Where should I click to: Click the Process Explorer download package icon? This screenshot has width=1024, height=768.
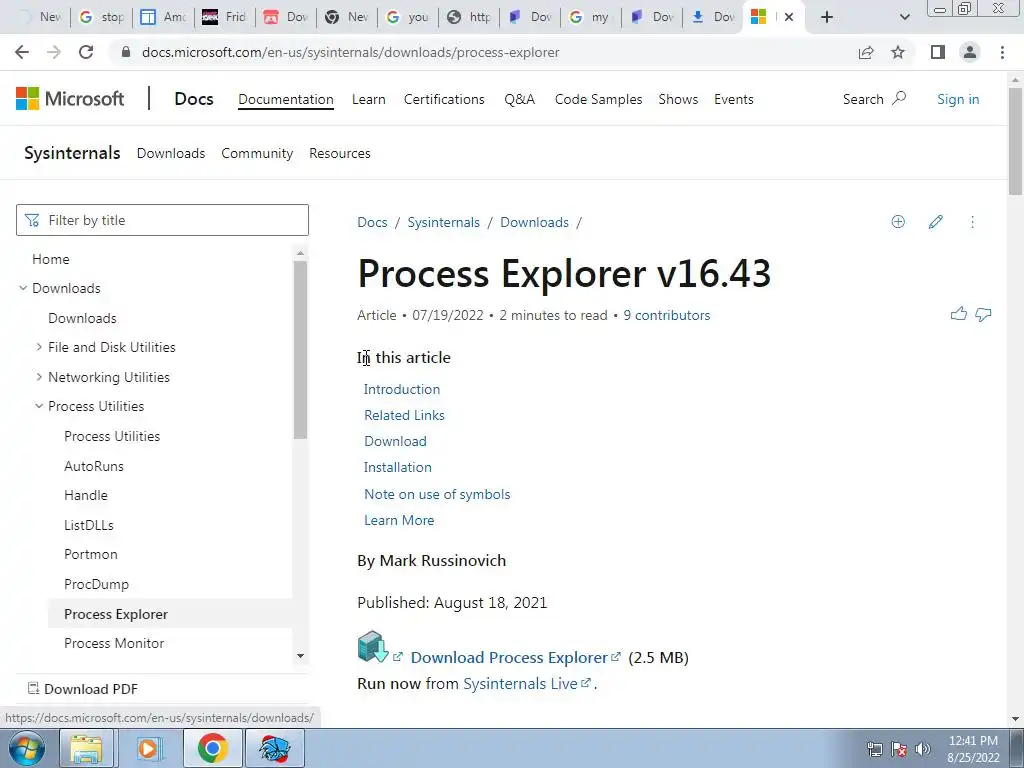pyautogui.click(x=373, y=647)
